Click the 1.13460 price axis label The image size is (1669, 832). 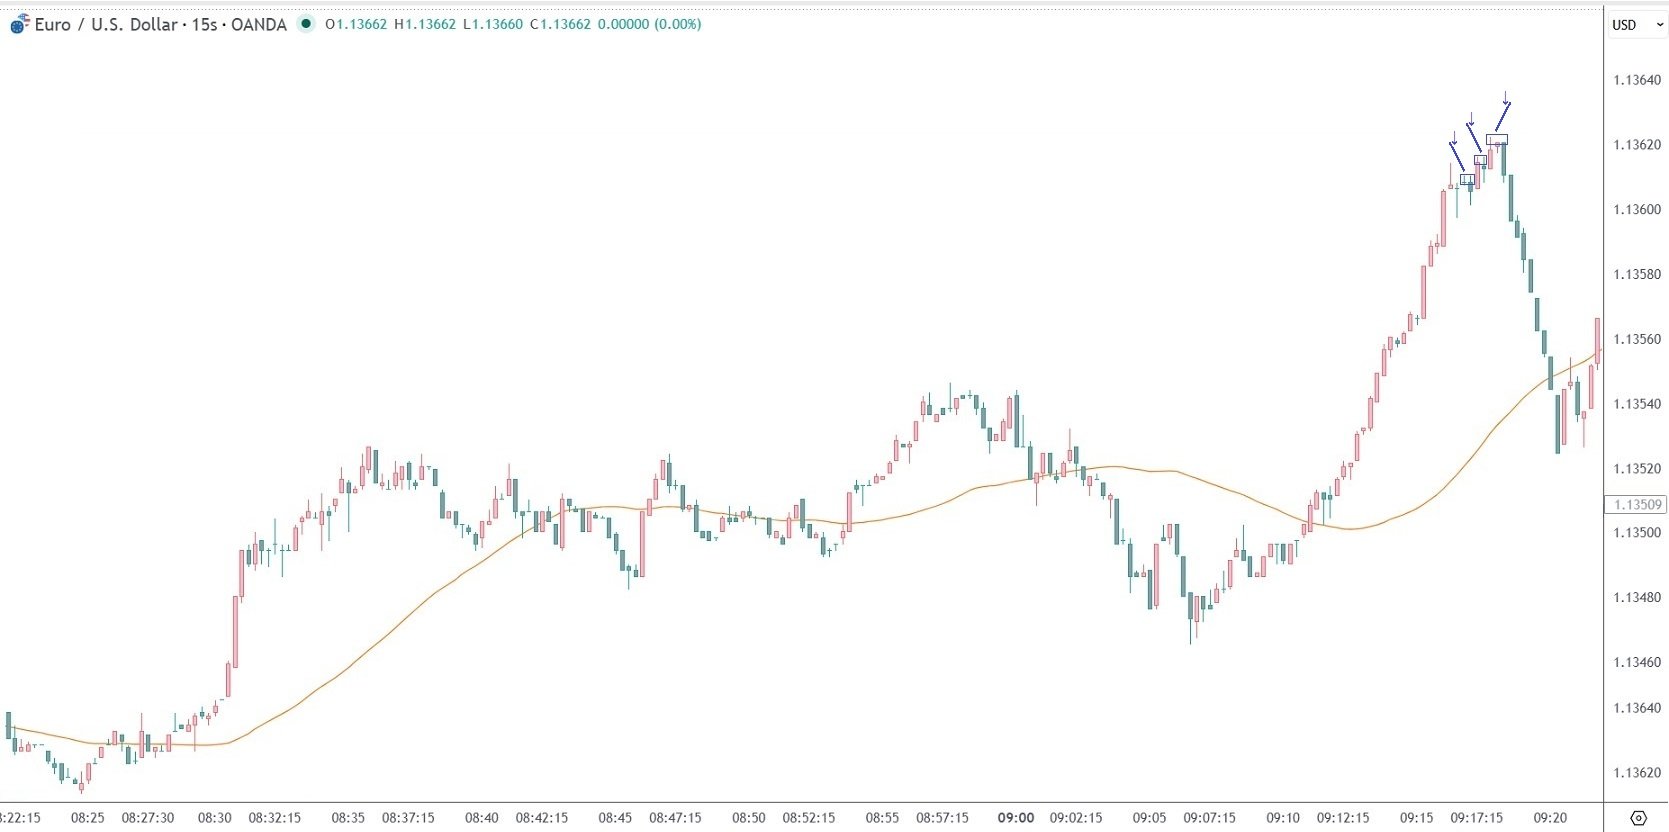pos(1637,662)
